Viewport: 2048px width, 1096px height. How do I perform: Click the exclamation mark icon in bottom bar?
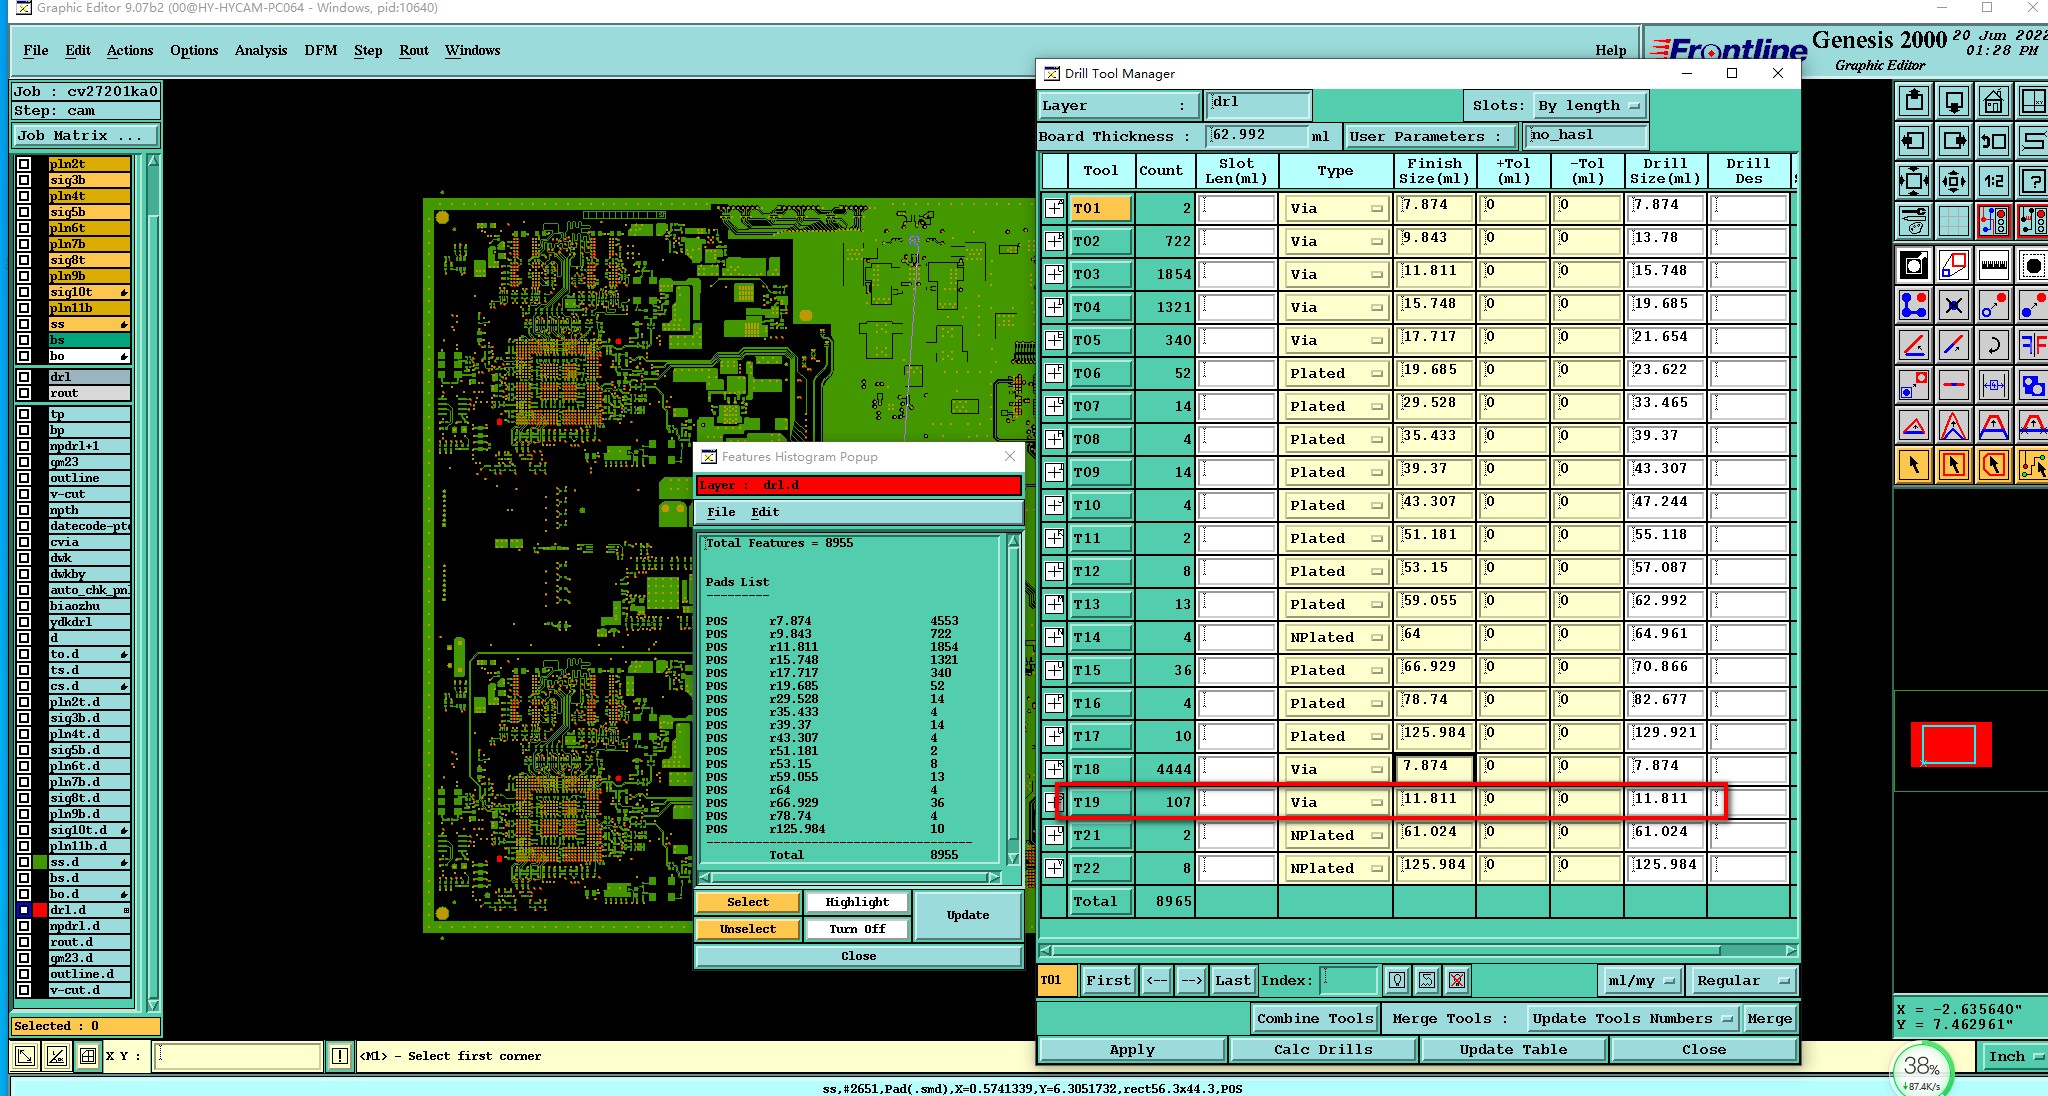(x=340, y=1056)
